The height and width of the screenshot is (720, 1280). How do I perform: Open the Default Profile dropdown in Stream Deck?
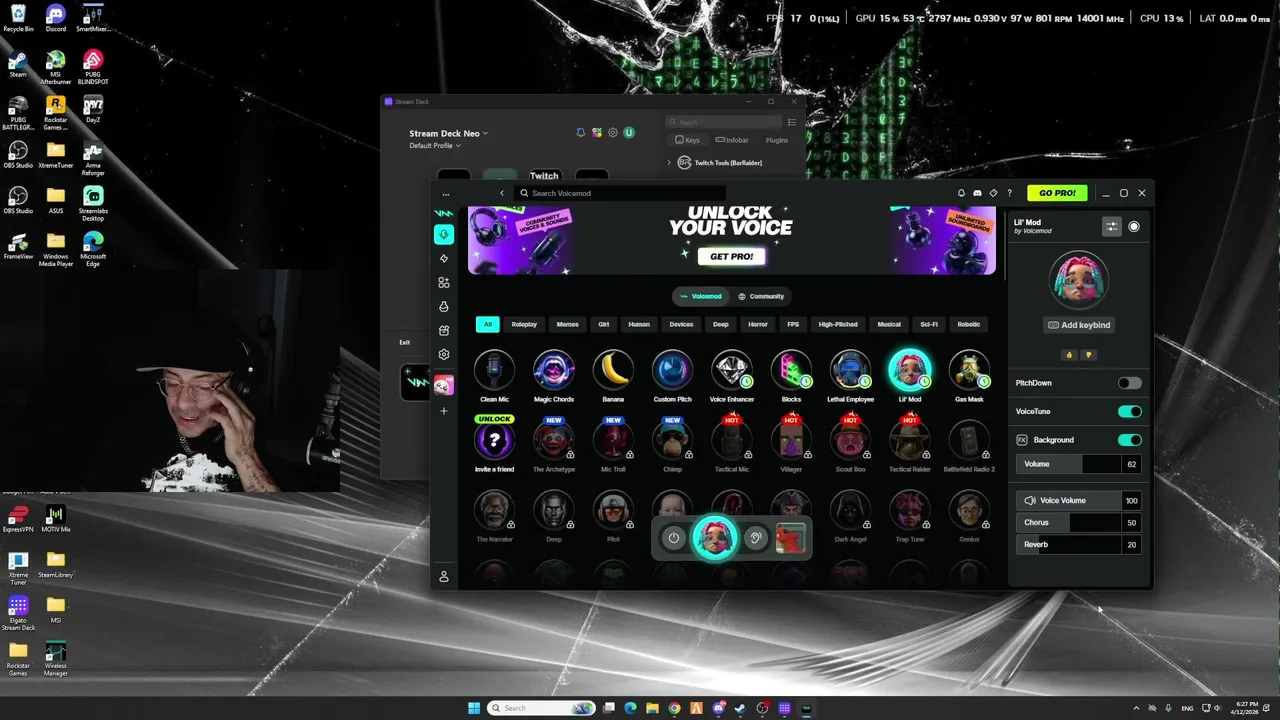(435, 146)
